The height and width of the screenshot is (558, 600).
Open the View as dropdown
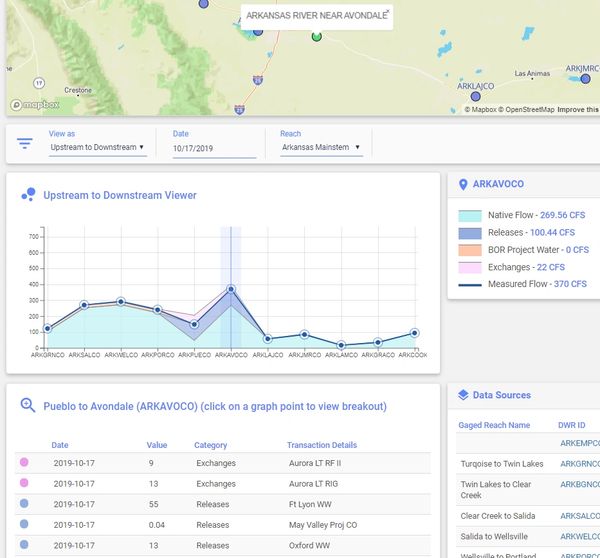(97, 147)
